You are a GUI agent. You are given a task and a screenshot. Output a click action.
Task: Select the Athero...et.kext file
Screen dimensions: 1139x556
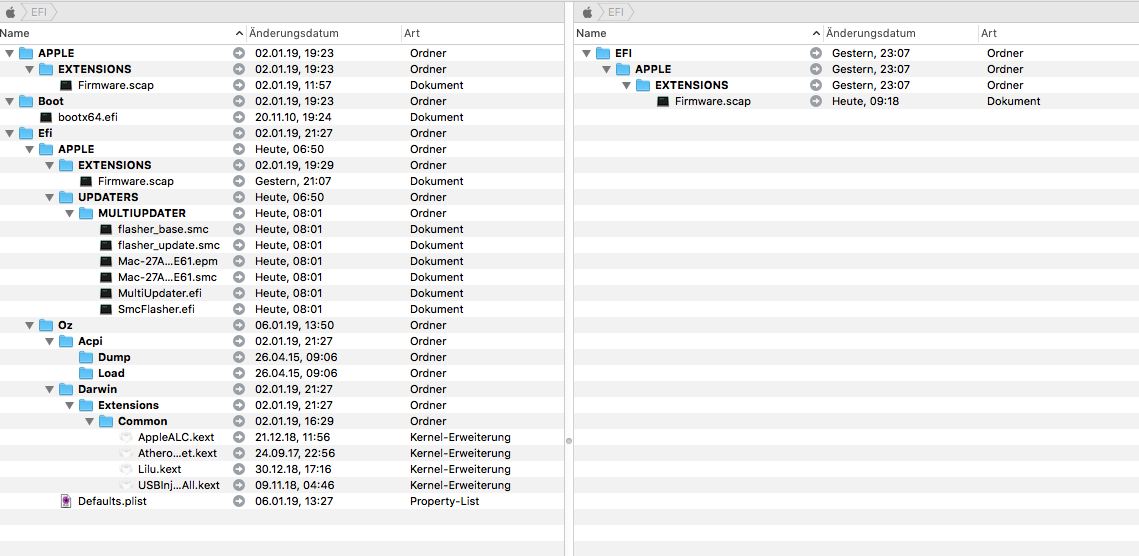point(177,453)
